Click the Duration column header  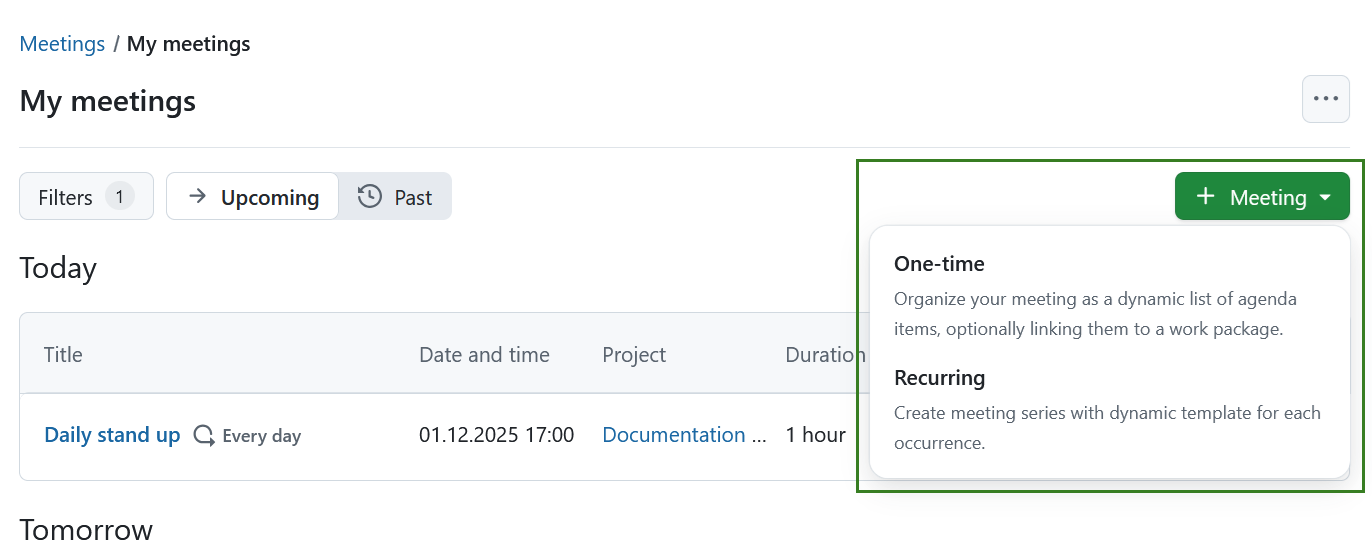824,355
